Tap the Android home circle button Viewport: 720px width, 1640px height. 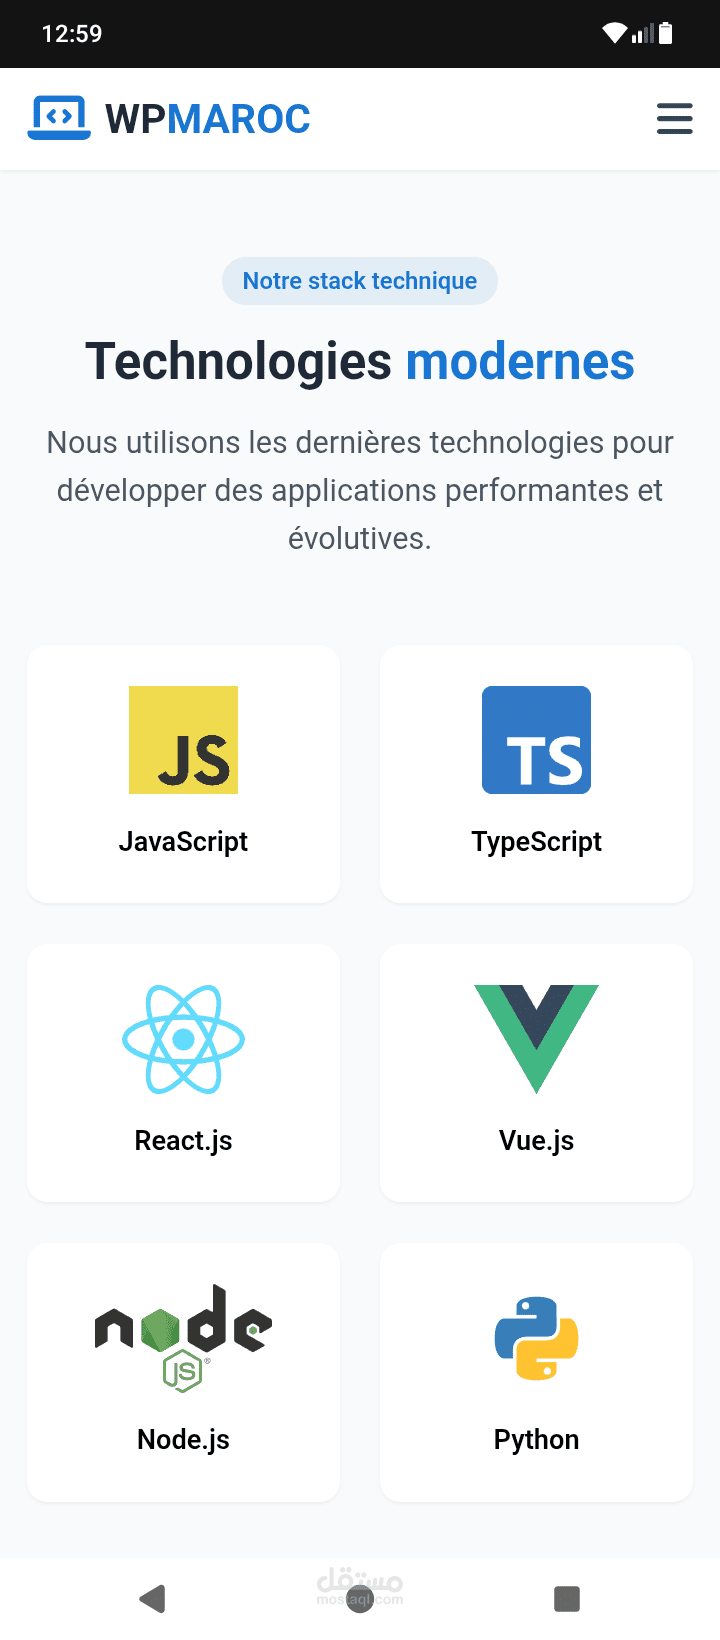click(x=360, y=1598)
